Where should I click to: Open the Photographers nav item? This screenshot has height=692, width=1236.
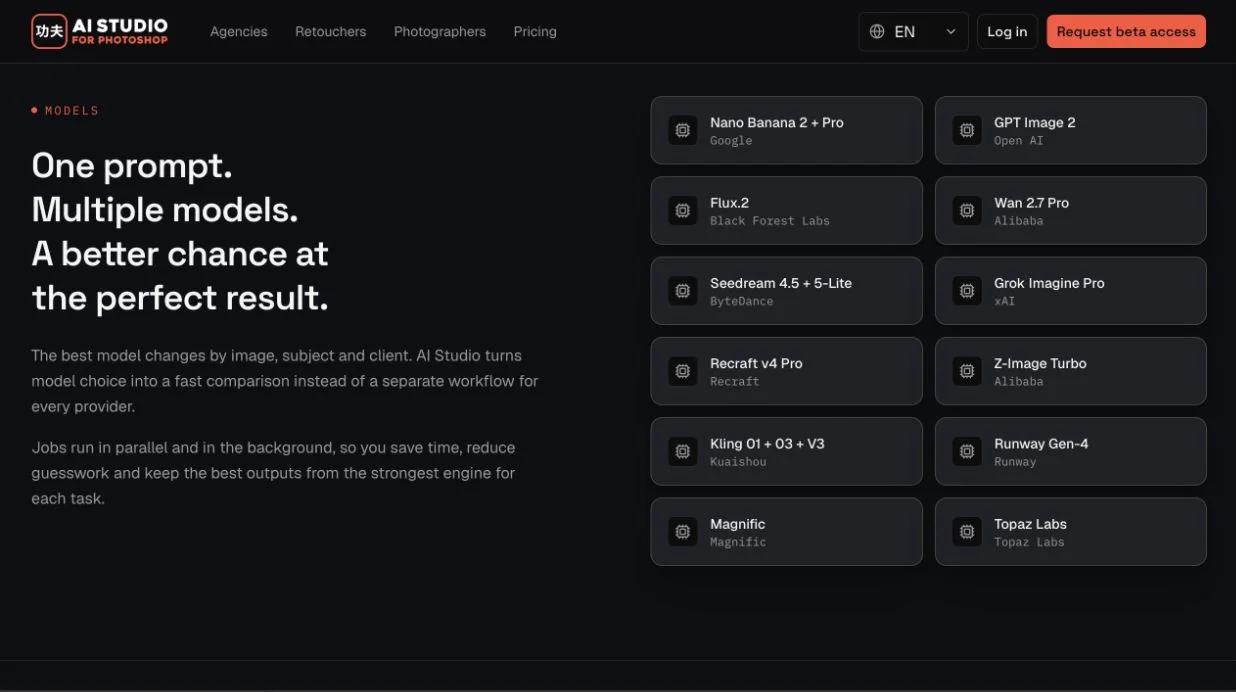pos(440,32)
